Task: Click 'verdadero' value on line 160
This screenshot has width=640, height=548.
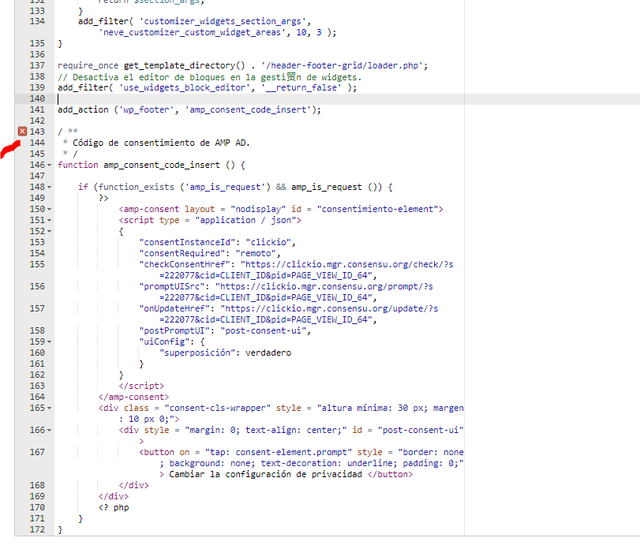Action: tap(268, 353)
